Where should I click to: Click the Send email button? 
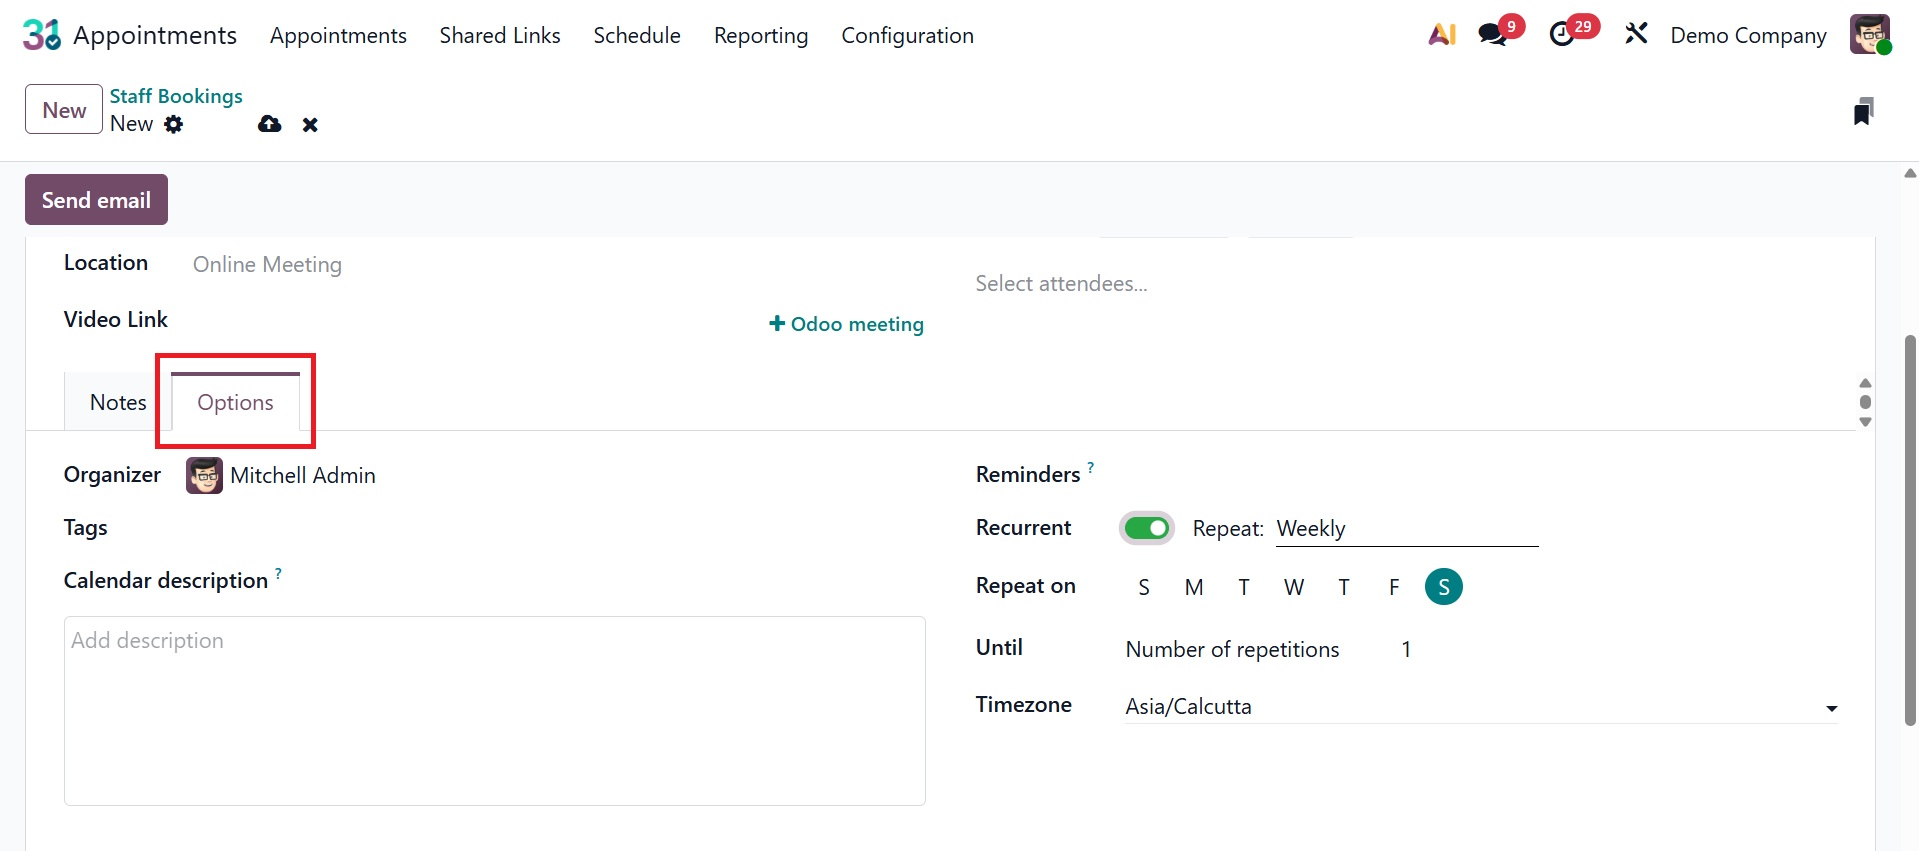pos(96,200)
